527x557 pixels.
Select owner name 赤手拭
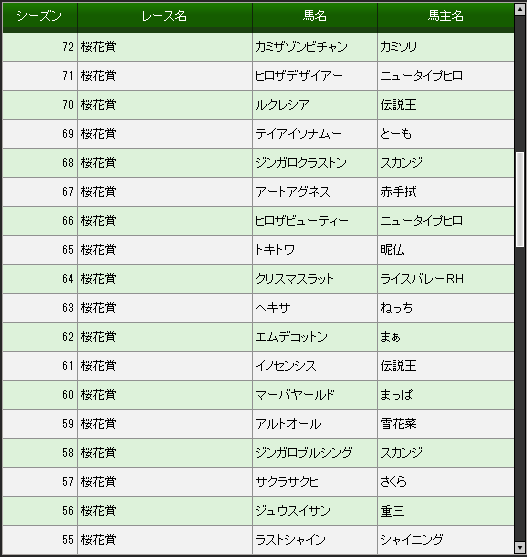[398, 192]
